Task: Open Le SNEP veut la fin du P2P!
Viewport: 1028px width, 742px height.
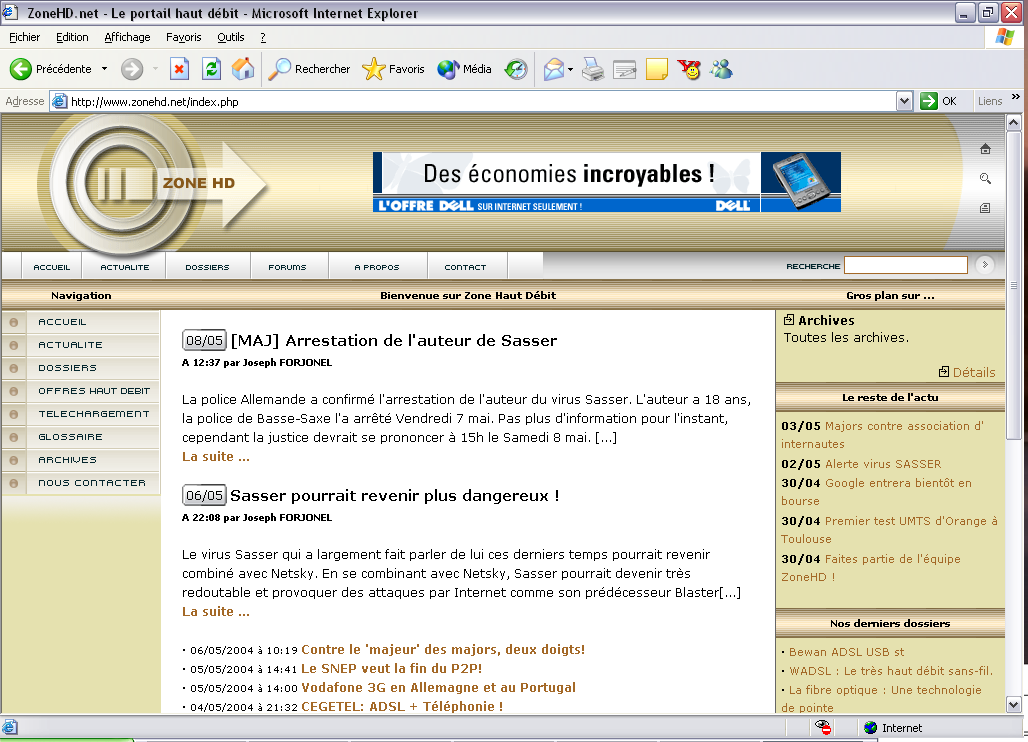Action: (x=391, y=669)
